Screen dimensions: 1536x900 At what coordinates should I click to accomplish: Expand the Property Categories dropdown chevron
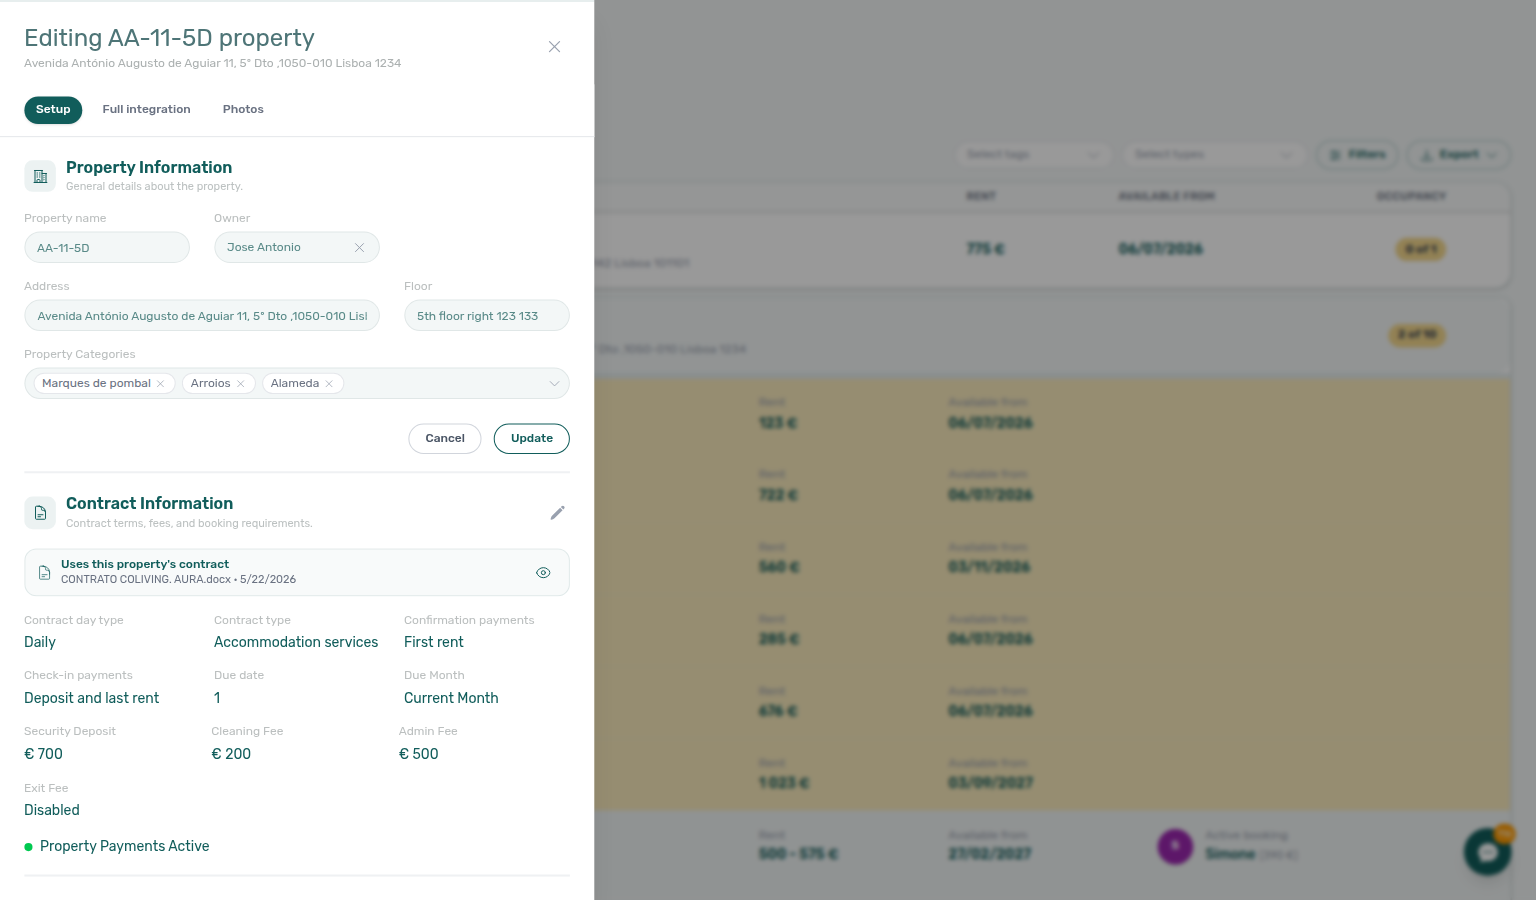pos(554,384)
